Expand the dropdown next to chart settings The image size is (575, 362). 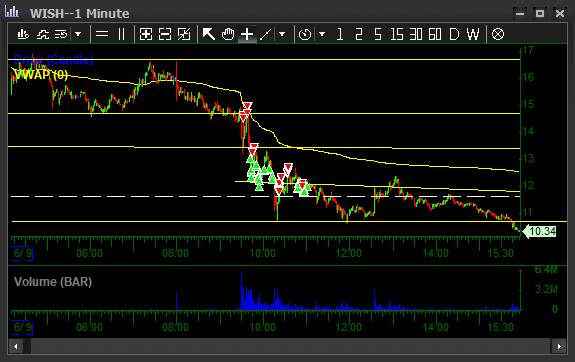point(78,34)
